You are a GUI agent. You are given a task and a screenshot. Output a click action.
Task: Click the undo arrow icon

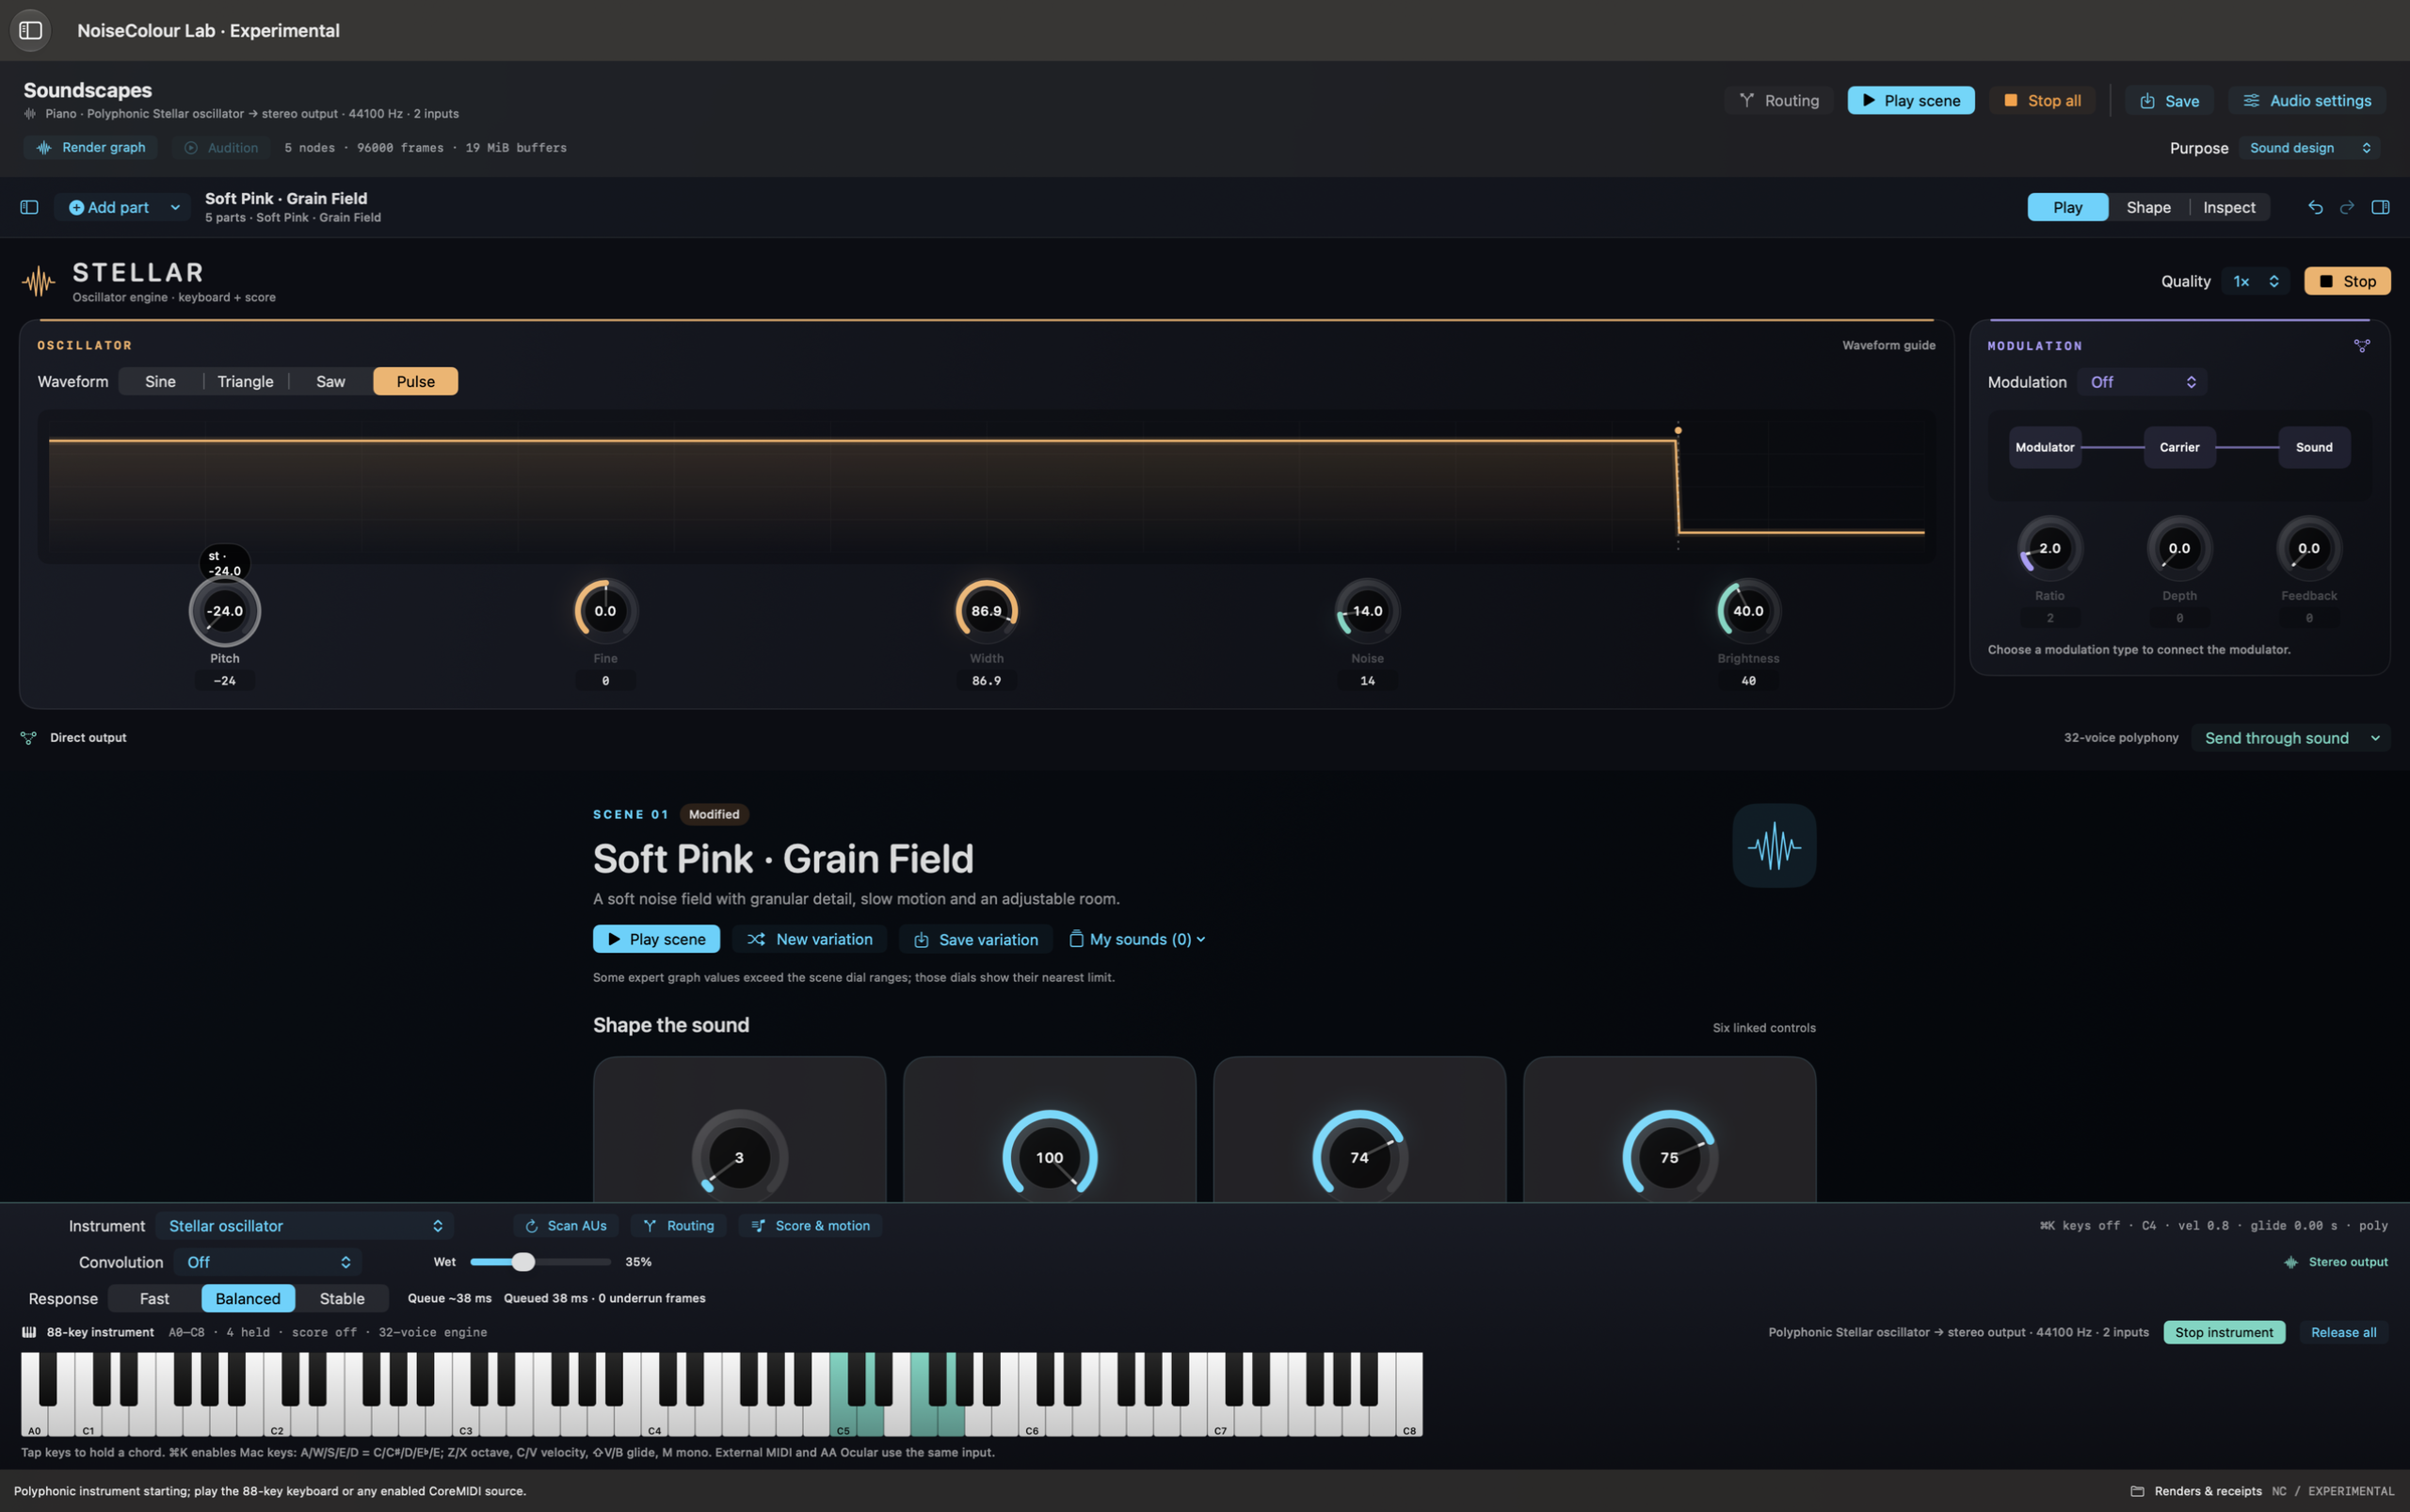(x=2315, y=207)
